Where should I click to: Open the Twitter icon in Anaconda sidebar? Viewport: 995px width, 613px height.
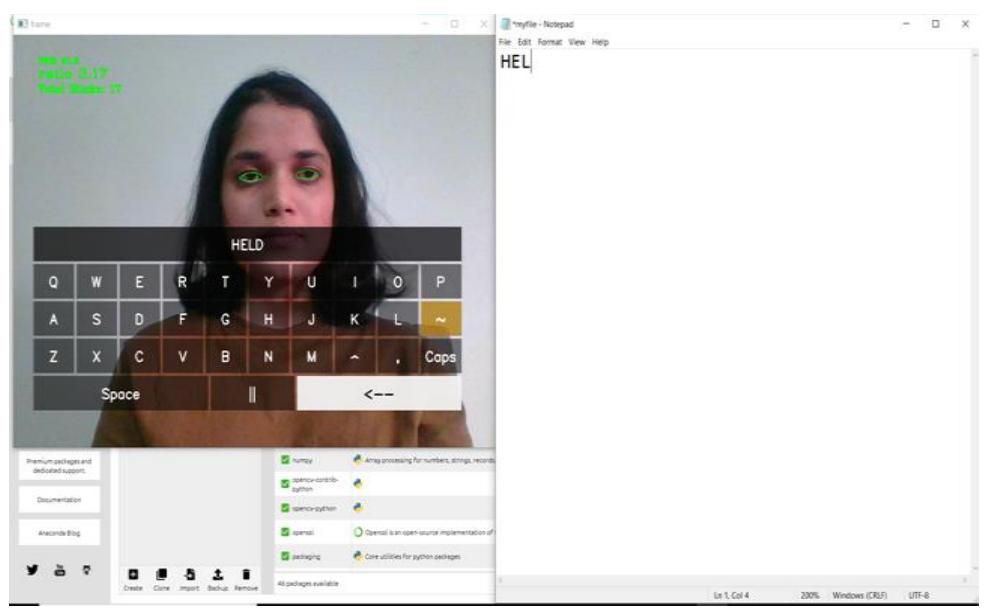click(x=32, y=570)
